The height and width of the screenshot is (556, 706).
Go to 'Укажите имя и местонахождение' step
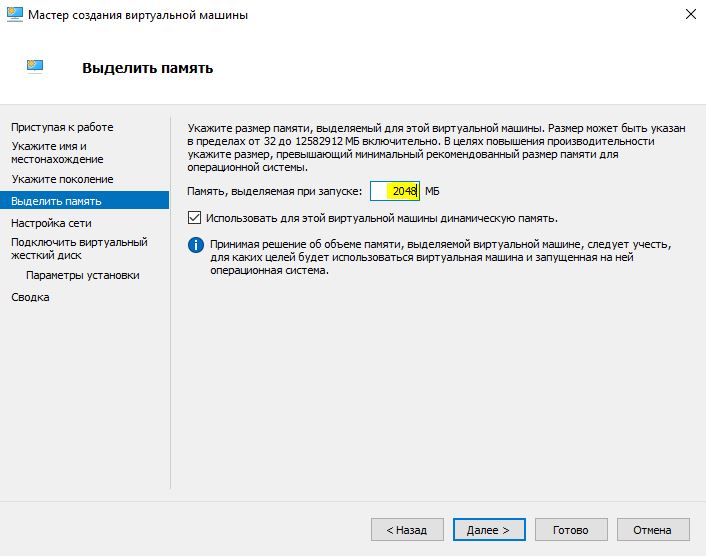point(57,153)
